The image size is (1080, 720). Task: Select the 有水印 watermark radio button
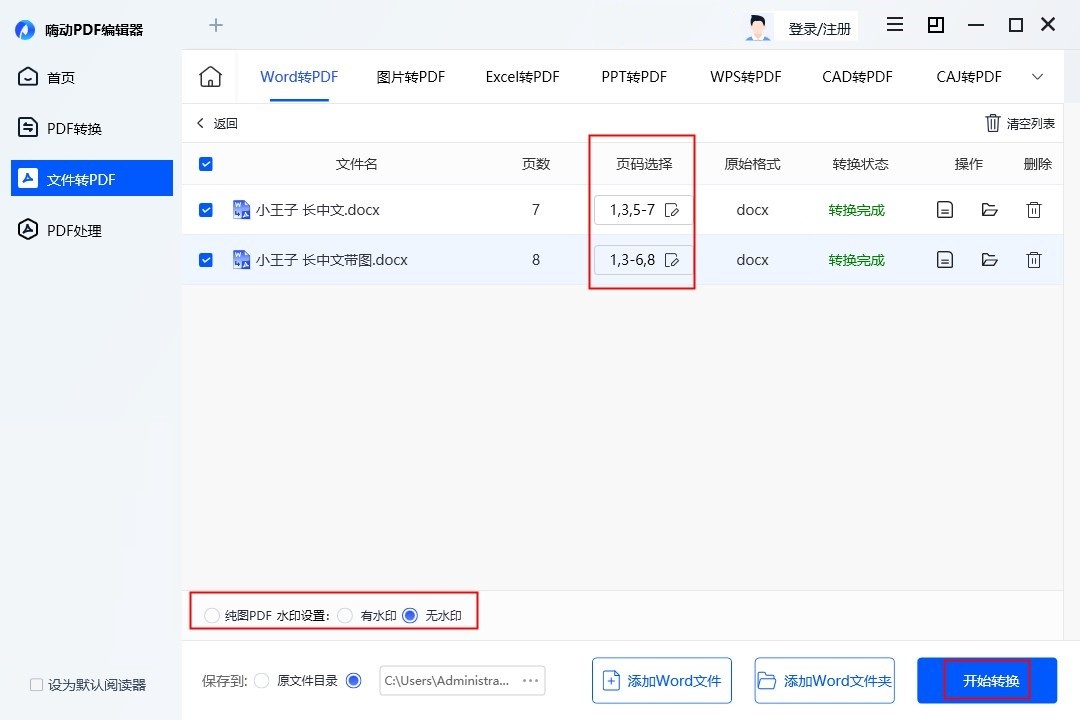coord(345,615)
